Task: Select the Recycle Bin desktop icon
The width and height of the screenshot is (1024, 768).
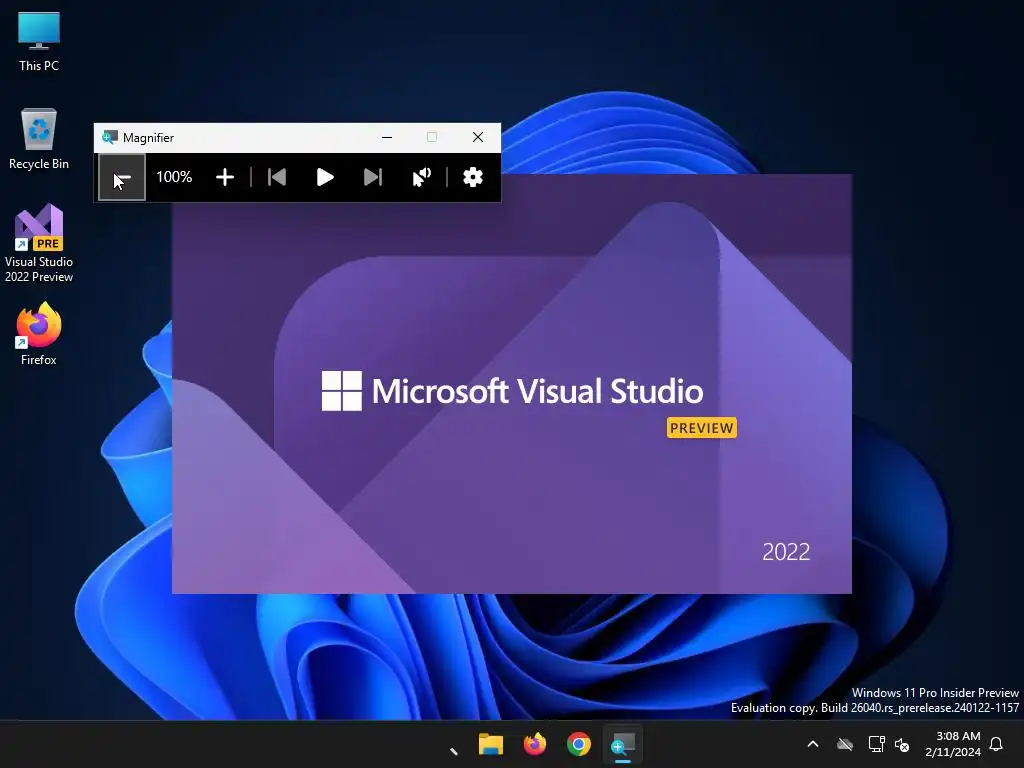Action: click(x=39, y=139)
